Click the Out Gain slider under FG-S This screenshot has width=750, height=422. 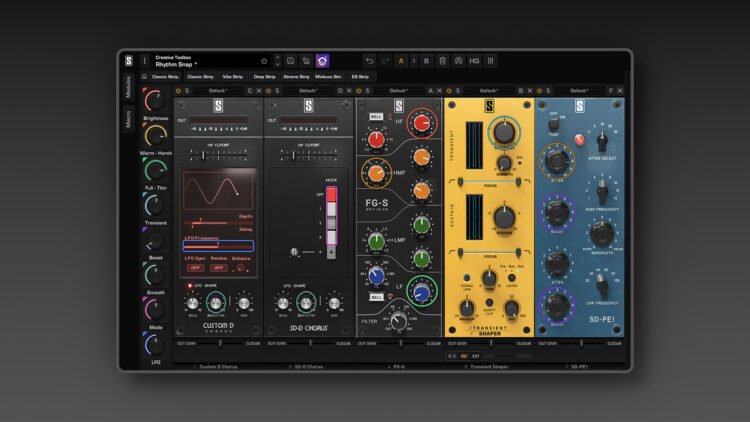pos(401,343)
